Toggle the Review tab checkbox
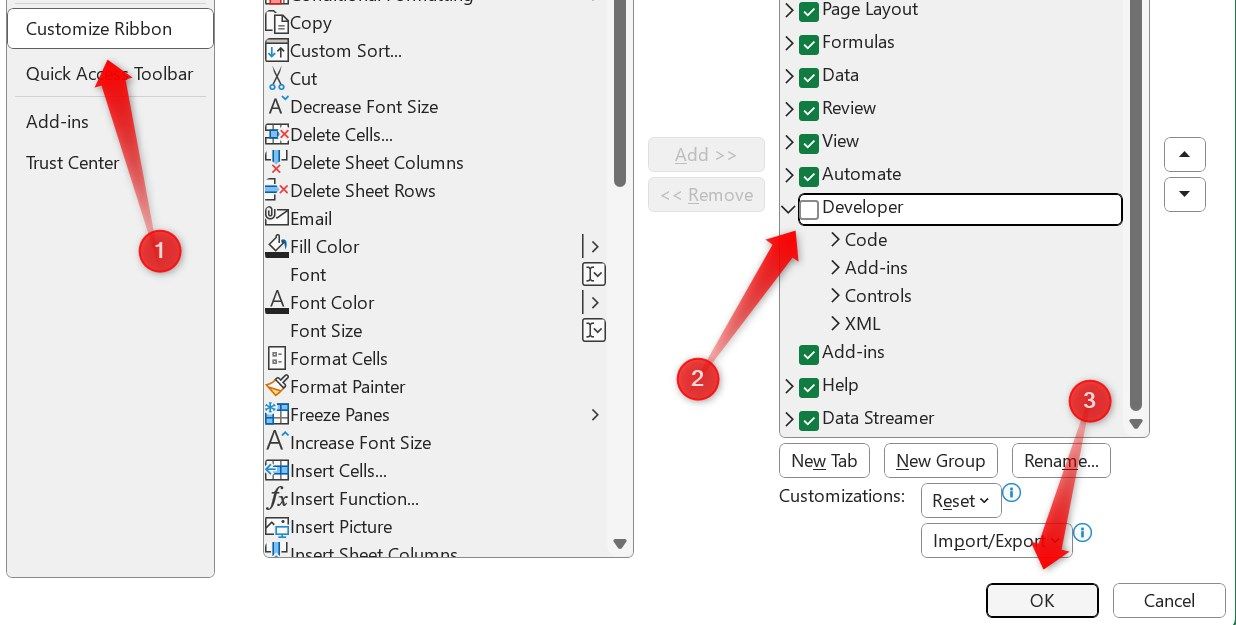The width and height of the screenshot is (1236, 625). coord(809,110)
